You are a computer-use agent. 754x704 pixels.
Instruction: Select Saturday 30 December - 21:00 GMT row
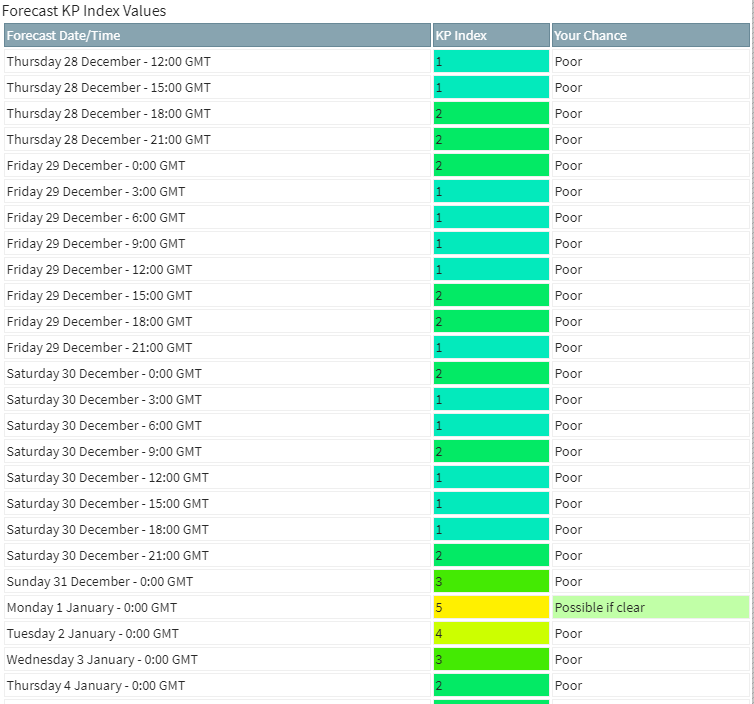click(x=377, y=555)
